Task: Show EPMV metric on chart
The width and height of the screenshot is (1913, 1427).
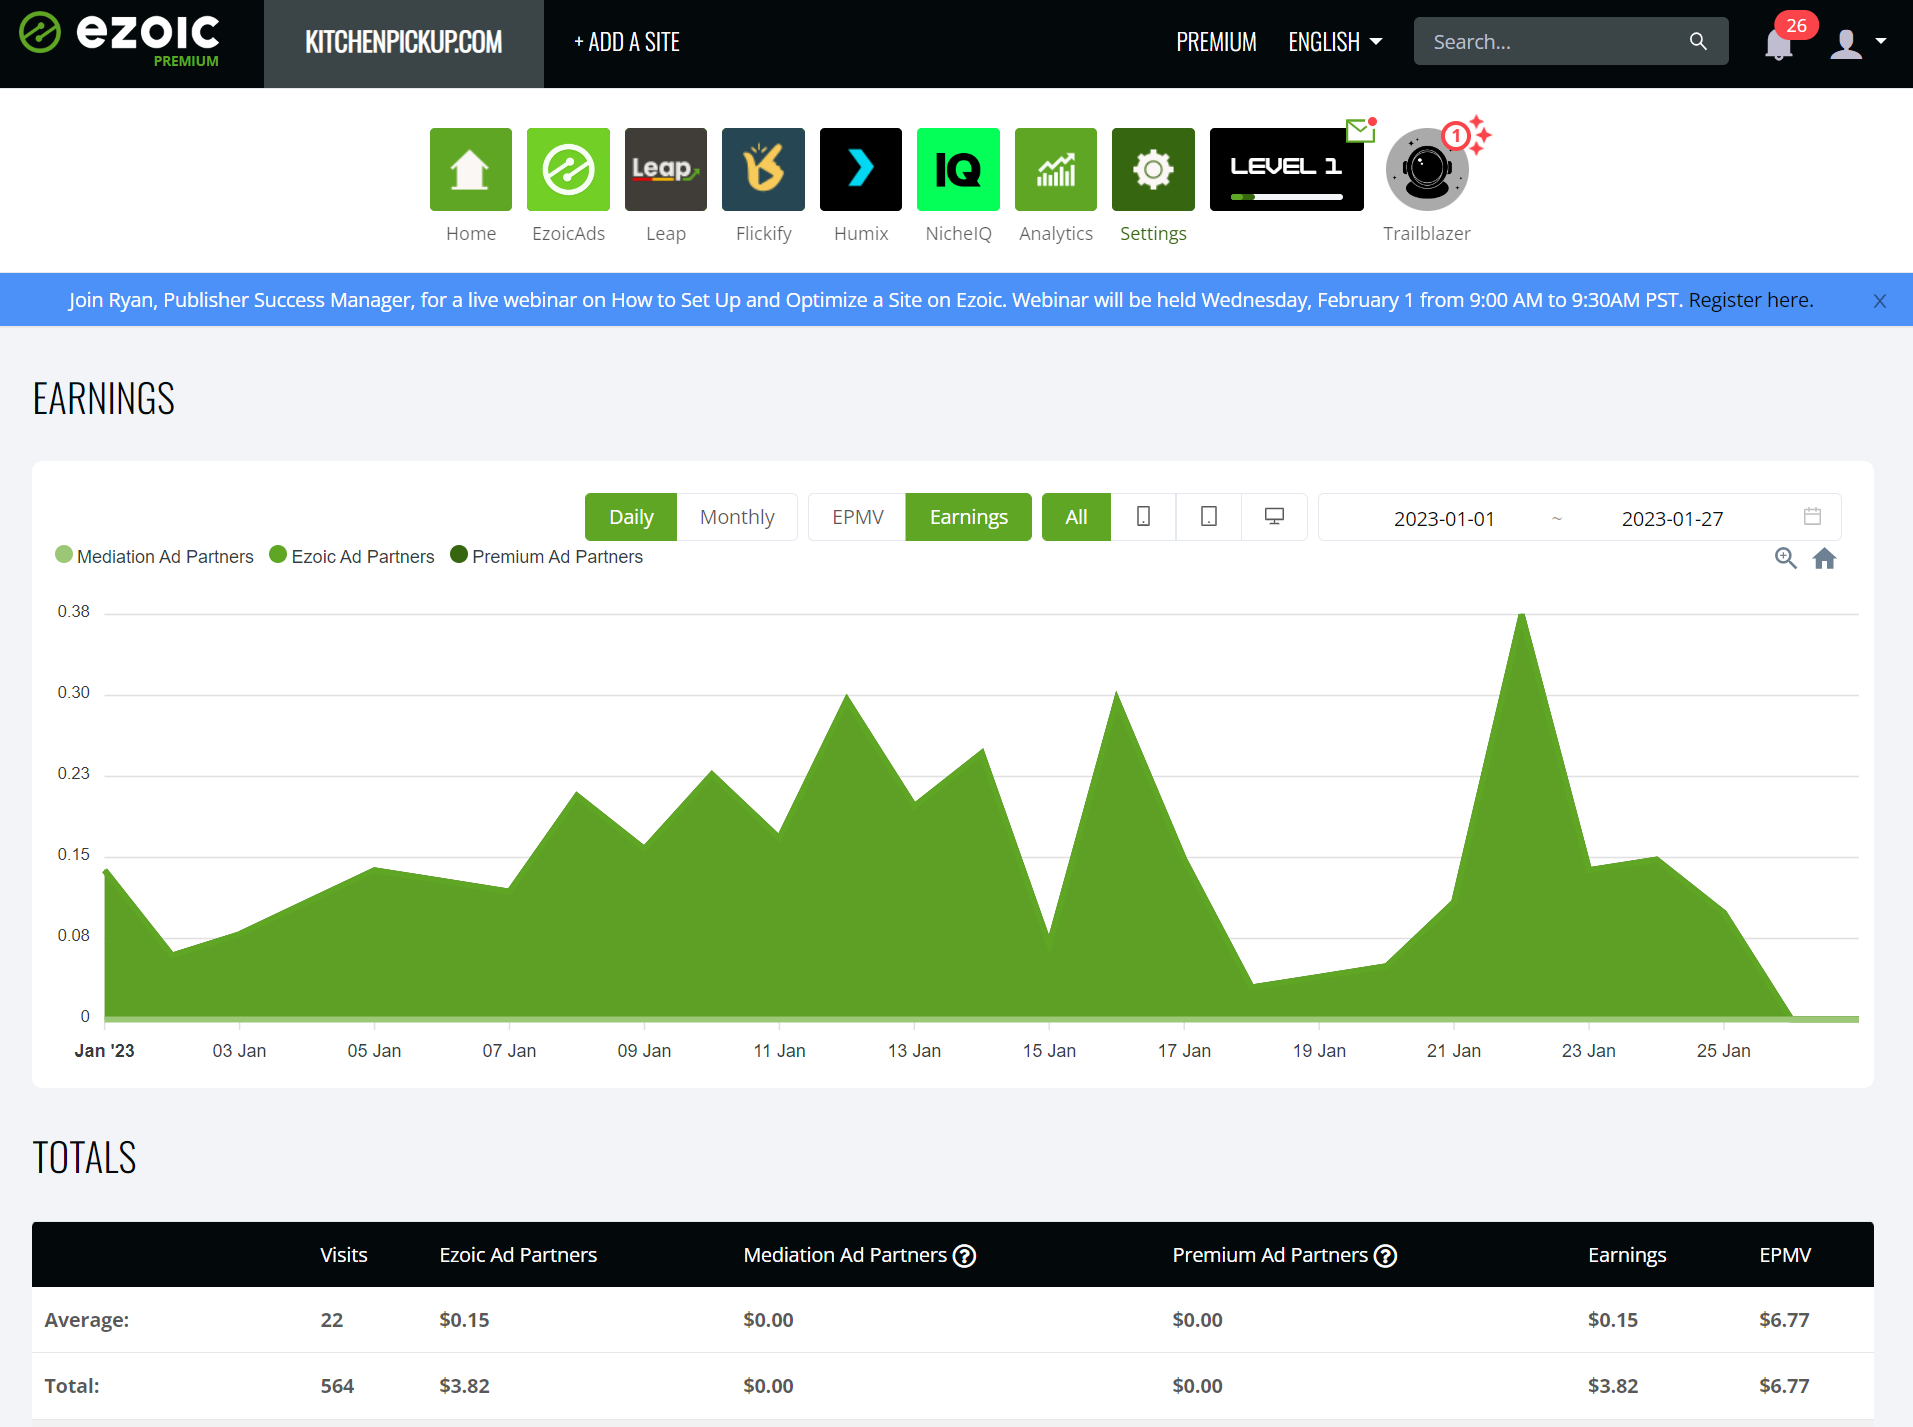Action: 857,517
